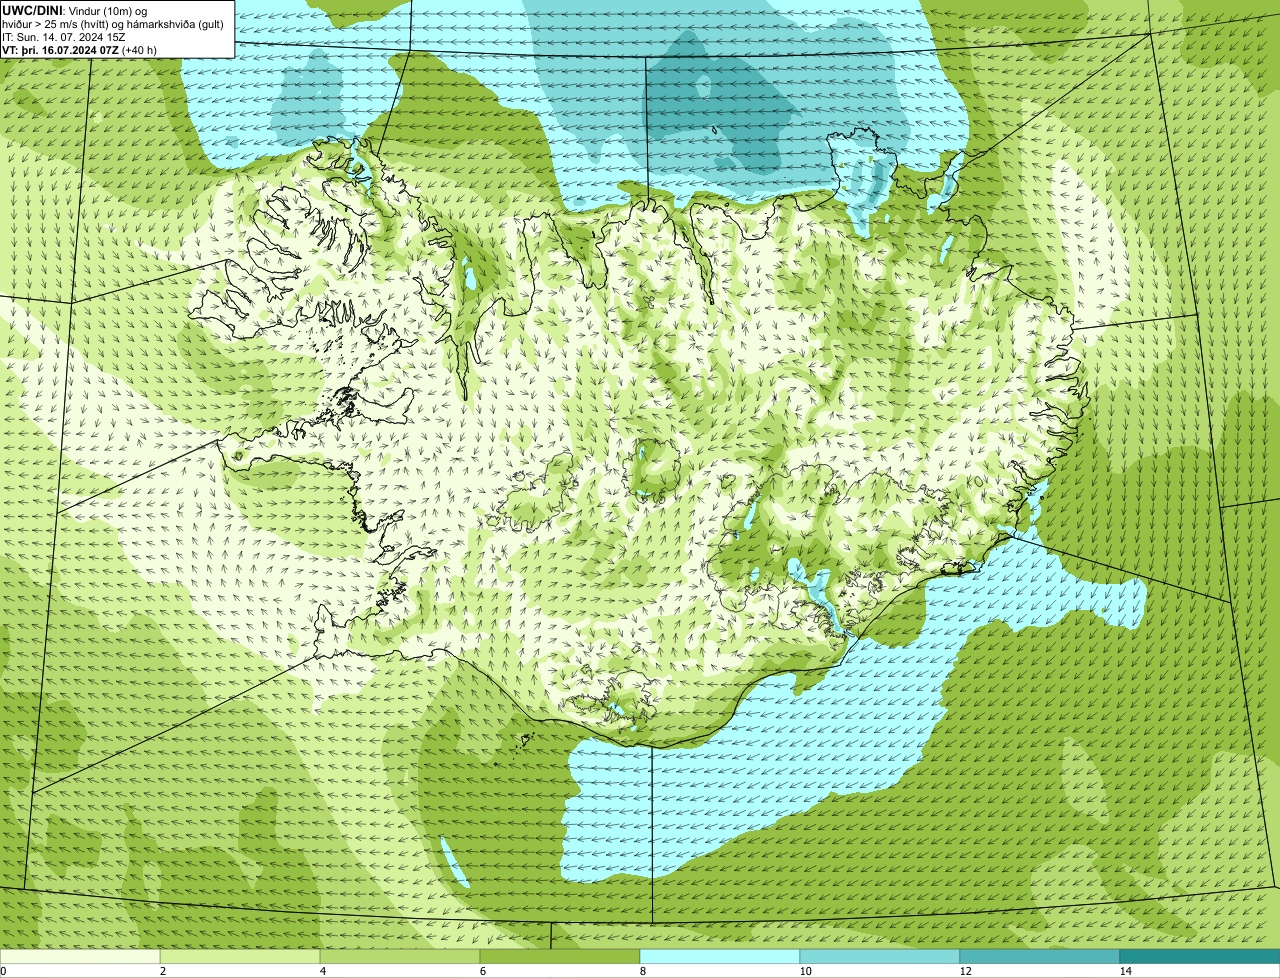Click the darkest teal legend swatch above 14
This screenshot has height=978, width=1280.
[x=1200, y=957]
